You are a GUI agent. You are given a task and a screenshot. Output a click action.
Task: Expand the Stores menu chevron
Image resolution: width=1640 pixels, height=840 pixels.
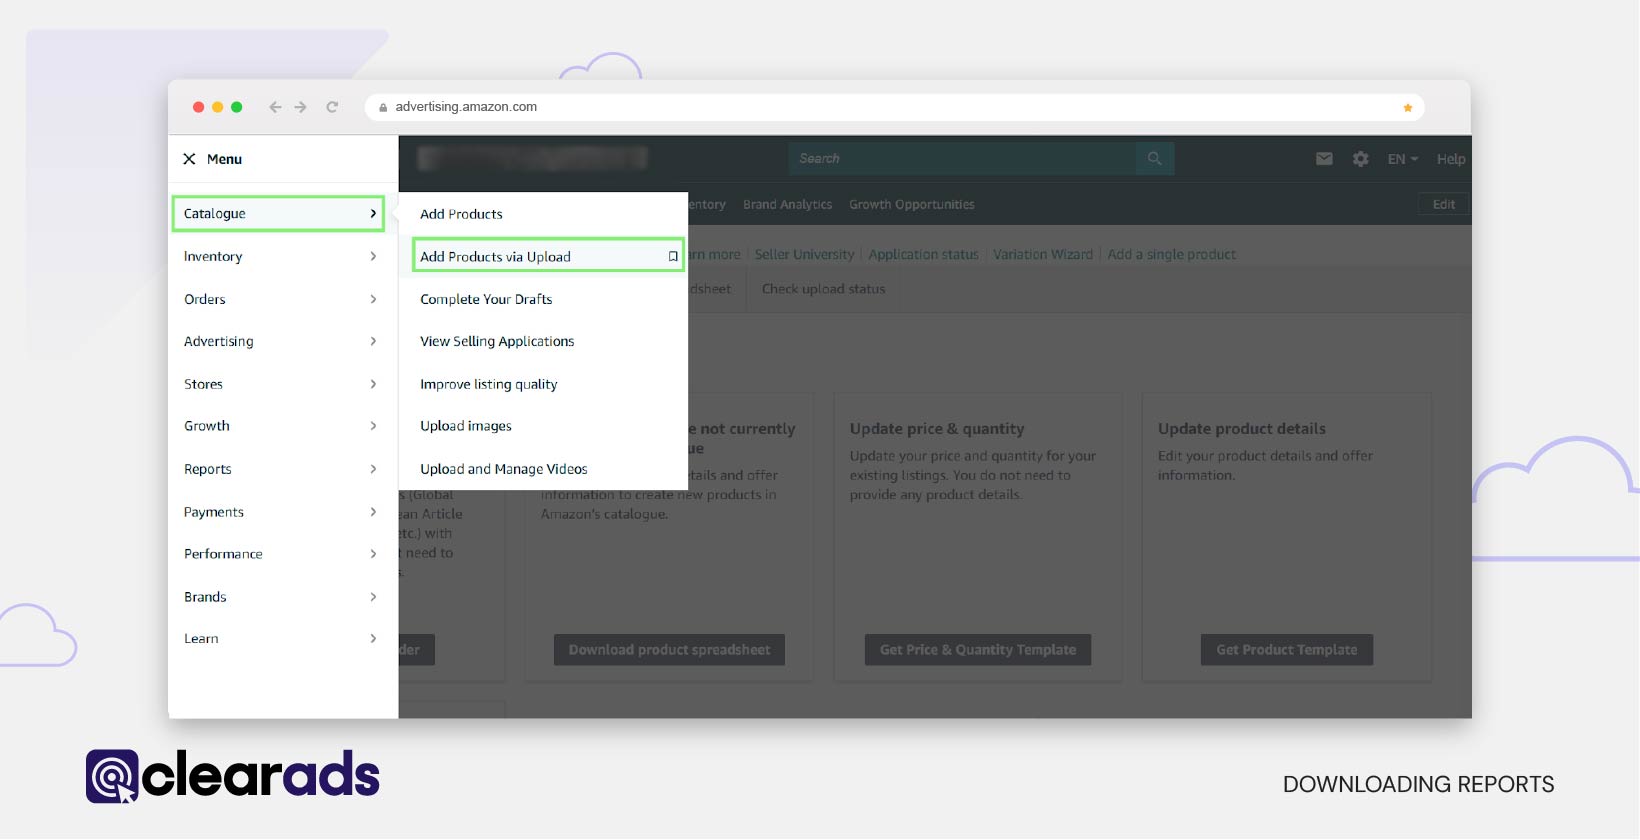(373, 384)
